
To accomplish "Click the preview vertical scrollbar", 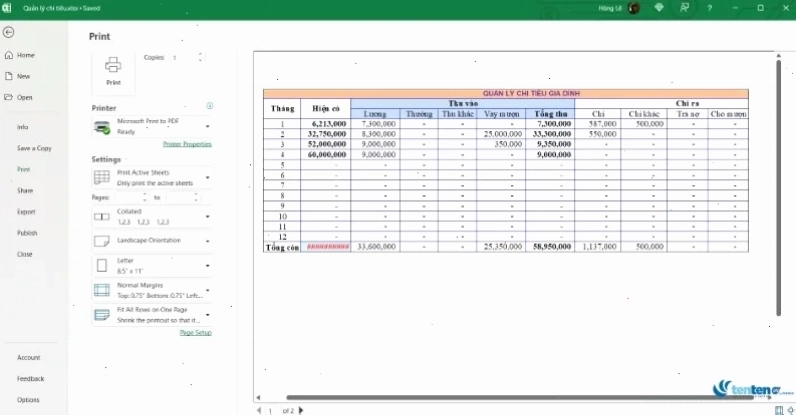I will coord(778,188).
